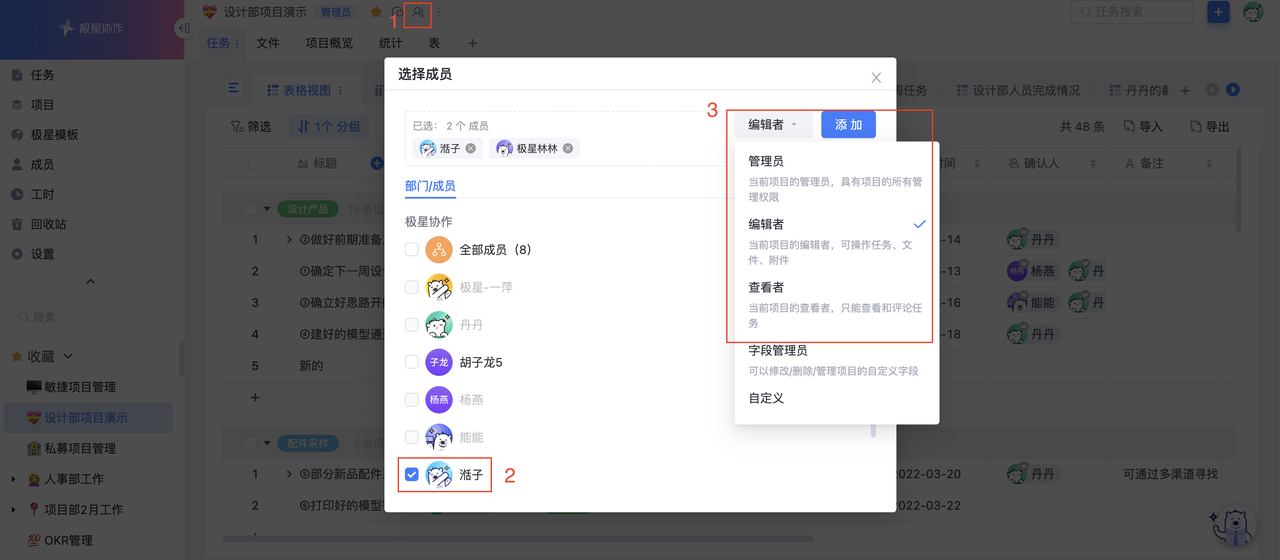Remove 湉子 from selected members

(x=471, y=148)
